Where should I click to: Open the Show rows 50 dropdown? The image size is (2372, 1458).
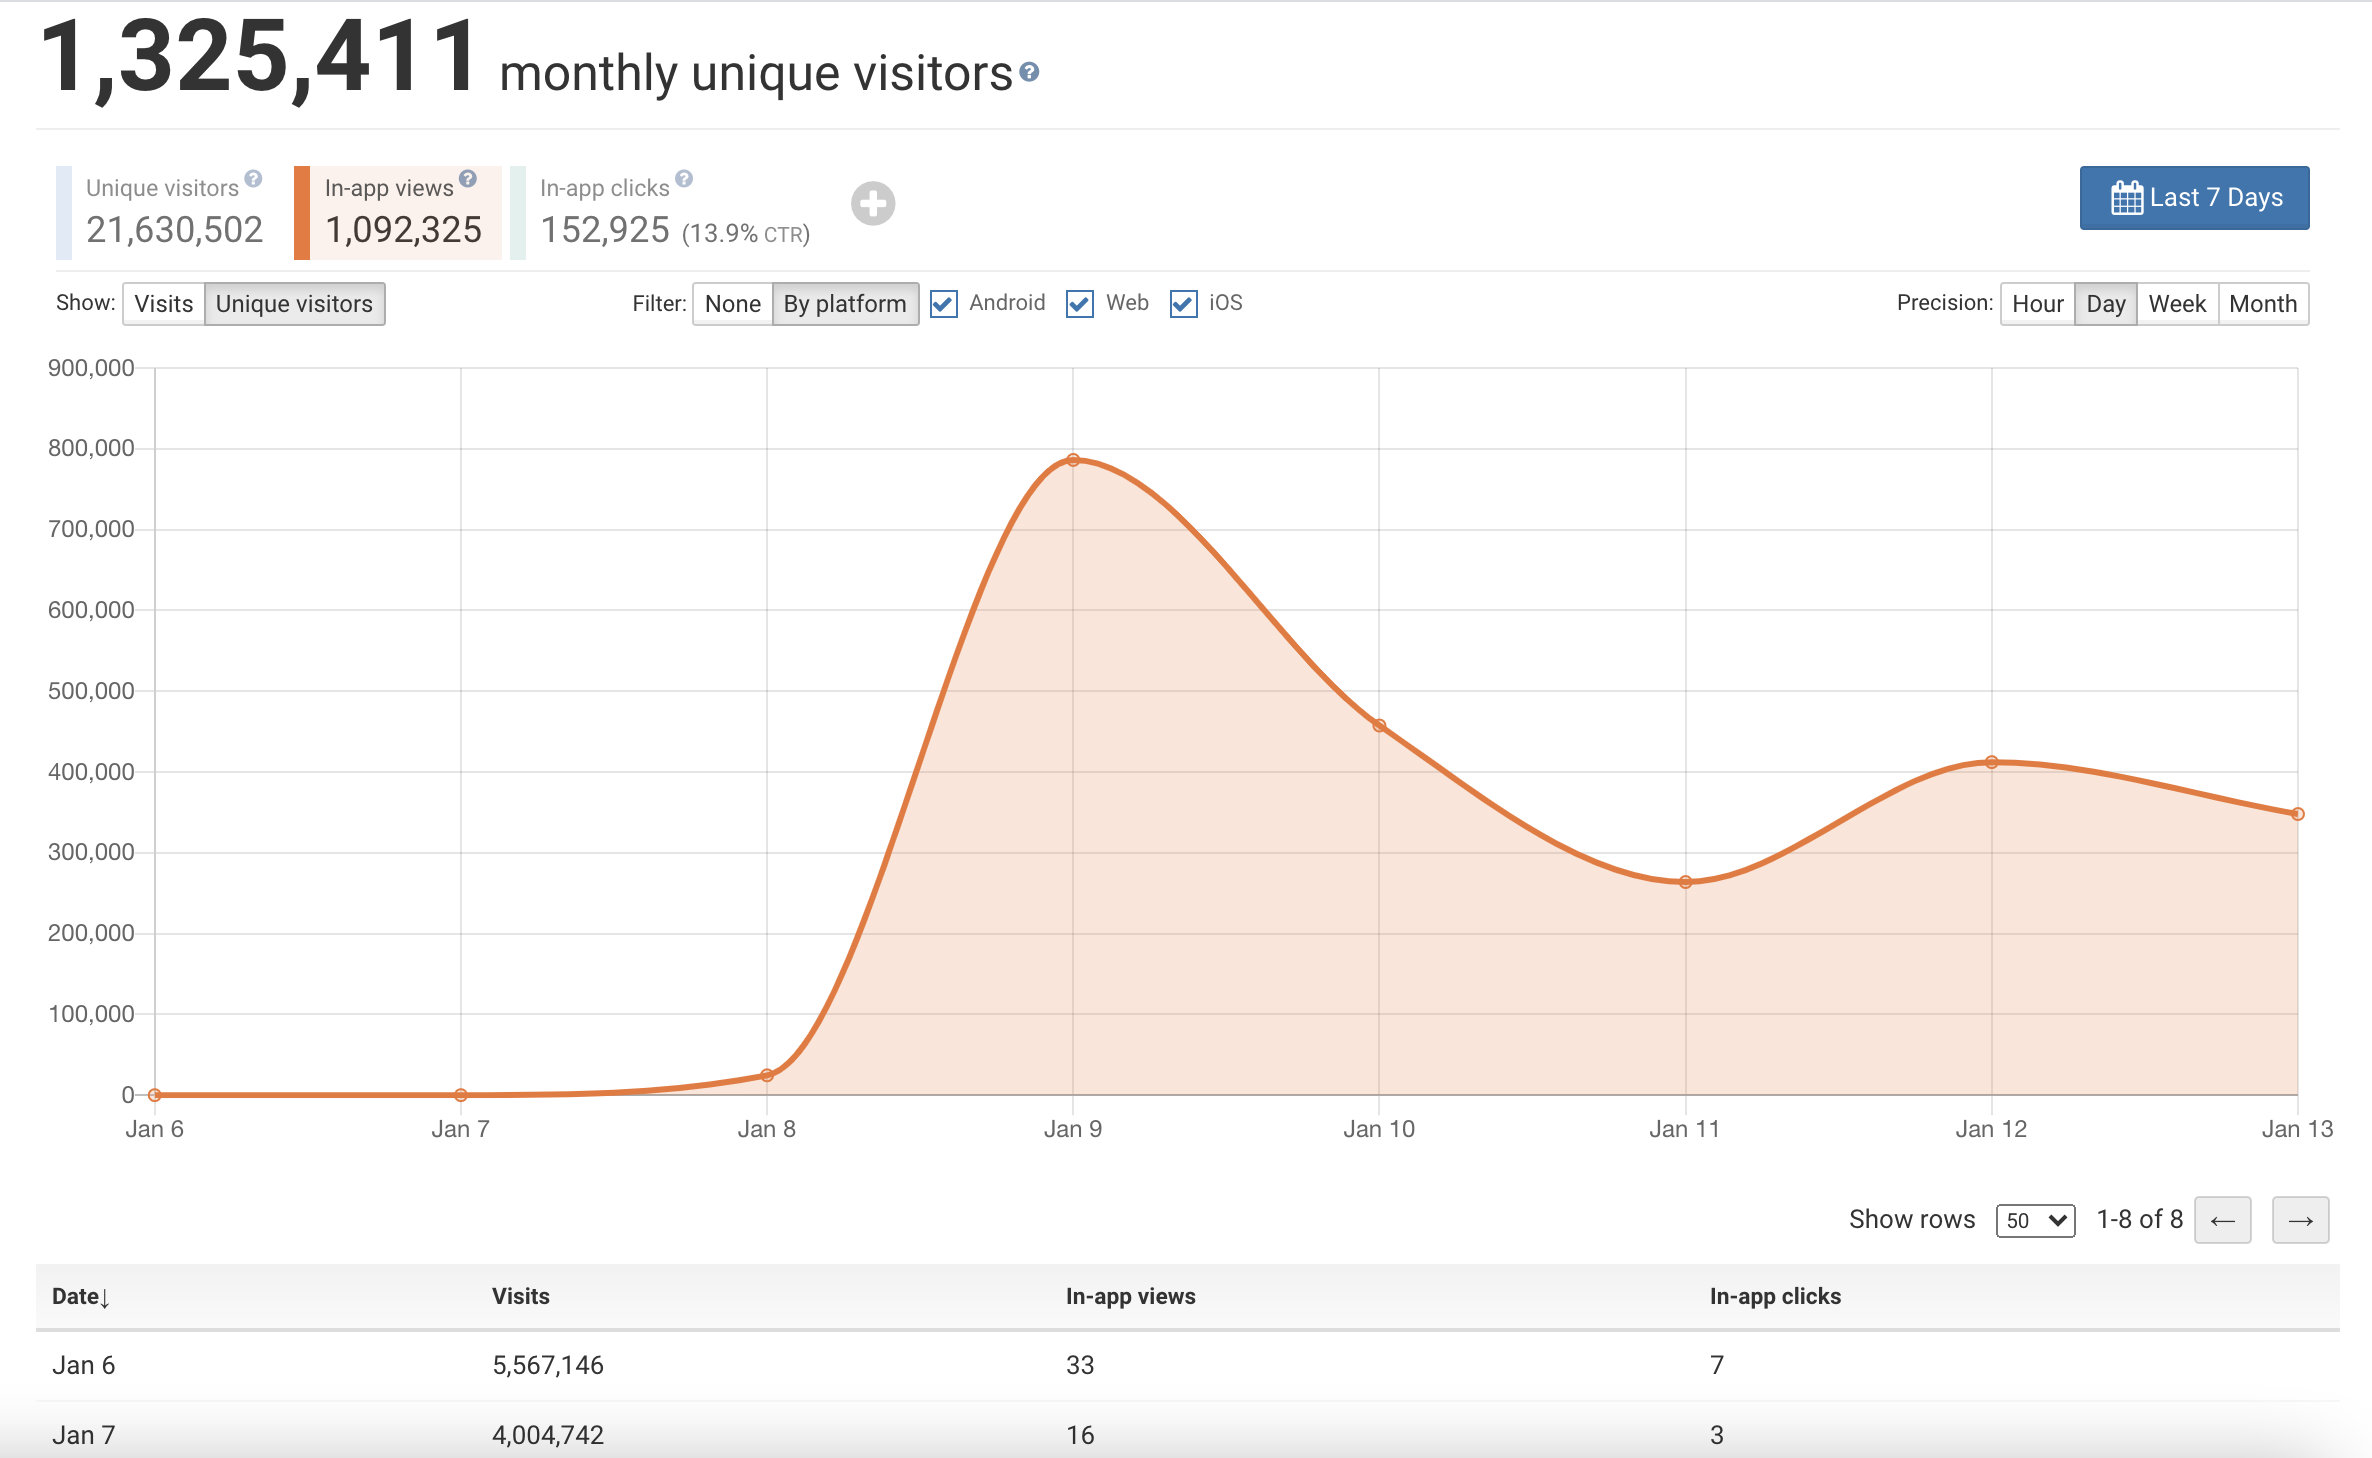pyautogui.click(x=2035, y=1220)
